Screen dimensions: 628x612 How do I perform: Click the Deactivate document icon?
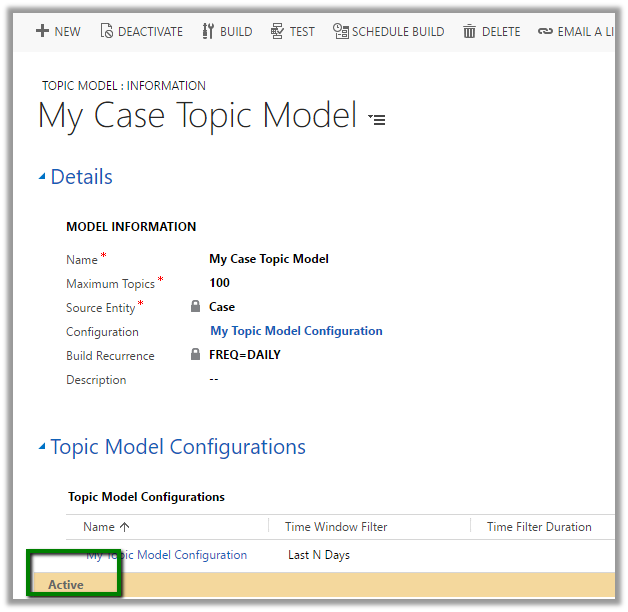coord(106,31)
